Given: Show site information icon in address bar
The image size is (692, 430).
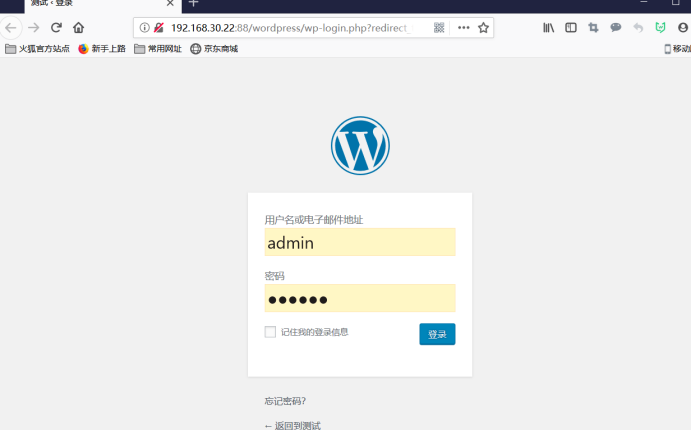Looking at the screenshot, I should click(144, 28).
